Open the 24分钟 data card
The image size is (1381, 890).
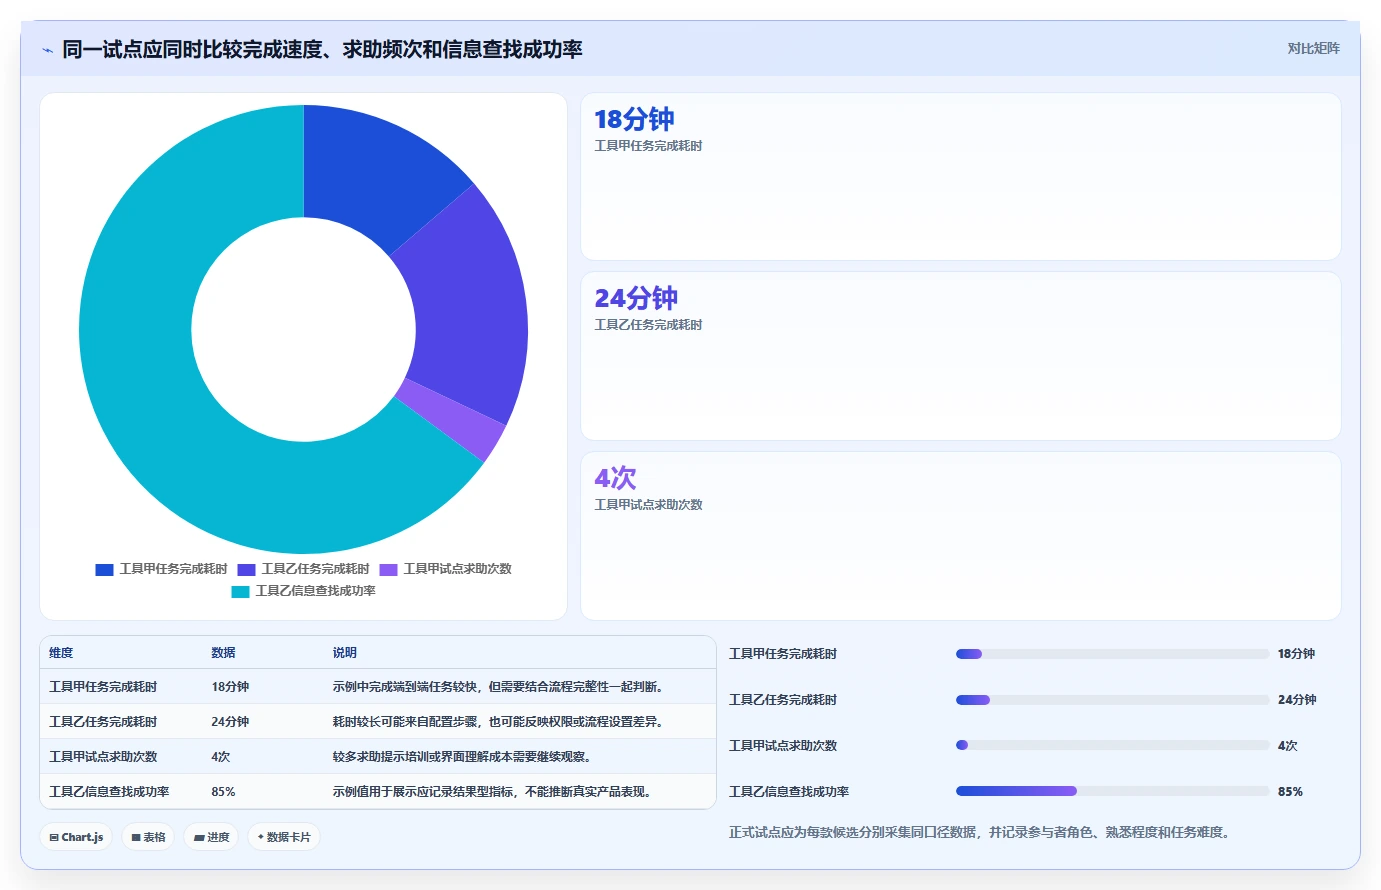[960, 356]
